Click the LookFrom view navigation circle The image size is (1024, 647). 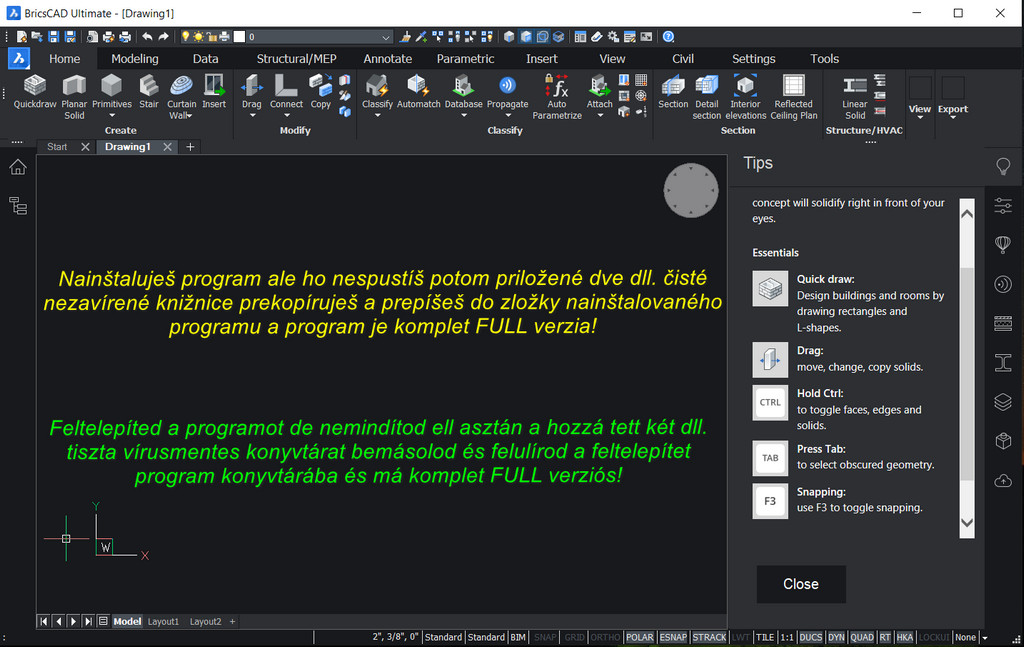pyautogui.click(x=690, y=191)
